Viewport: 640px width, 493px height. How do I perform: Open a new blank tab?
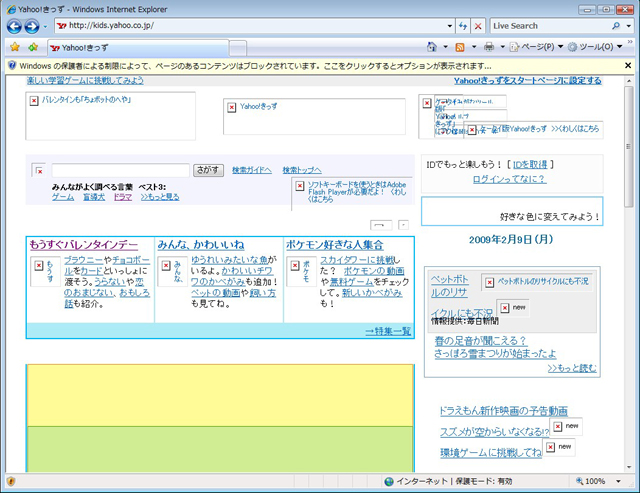238,49
